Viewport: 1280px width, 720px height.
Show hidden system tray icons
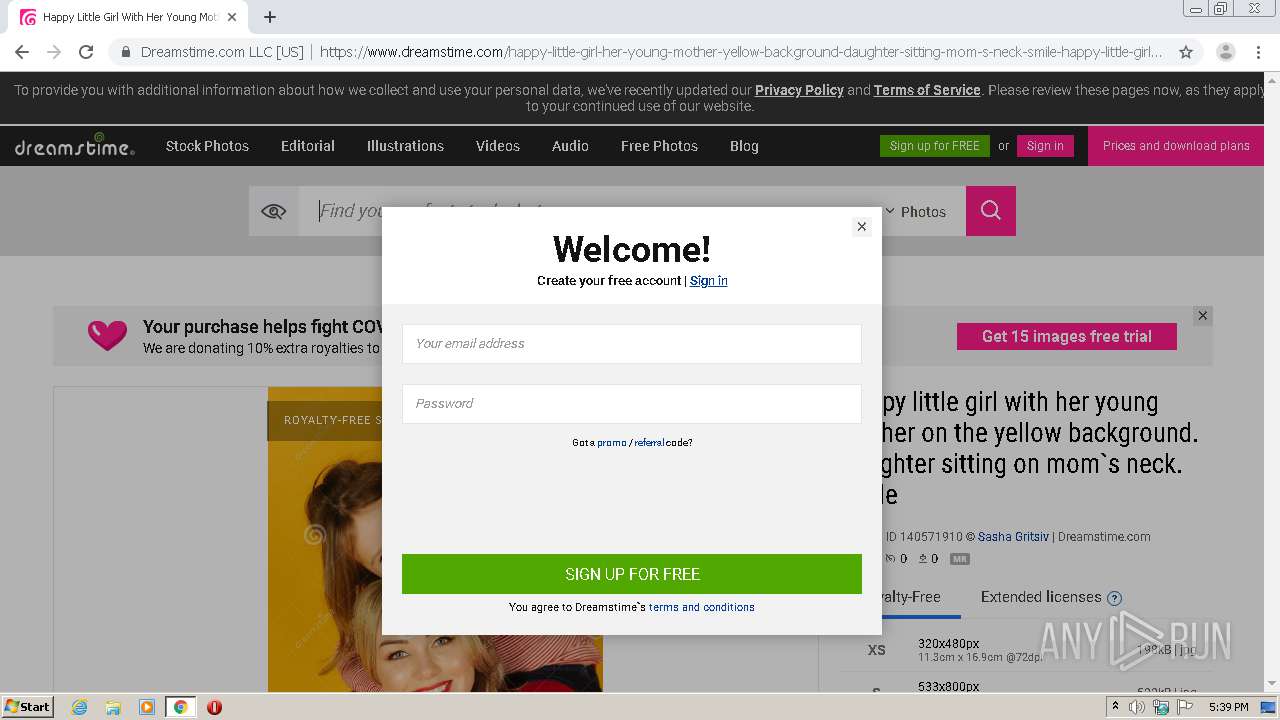click(x=1115, y=706)
